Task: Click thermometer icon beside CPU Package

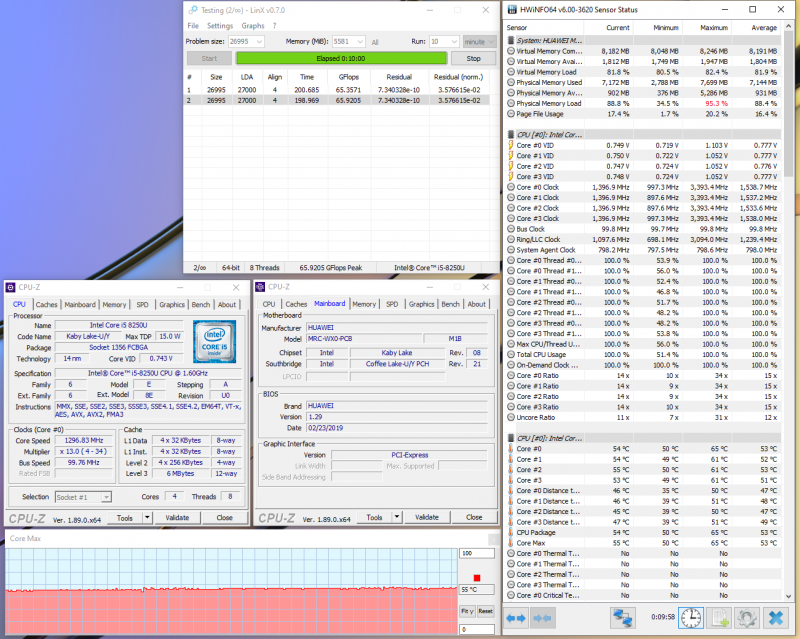Action: tap(511, 532)
